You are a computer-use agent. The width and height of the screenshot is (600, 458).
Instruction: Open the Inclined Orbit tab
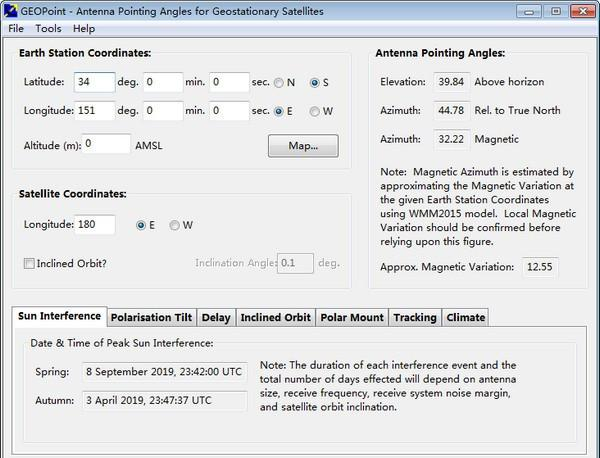(x=275, y=318)
